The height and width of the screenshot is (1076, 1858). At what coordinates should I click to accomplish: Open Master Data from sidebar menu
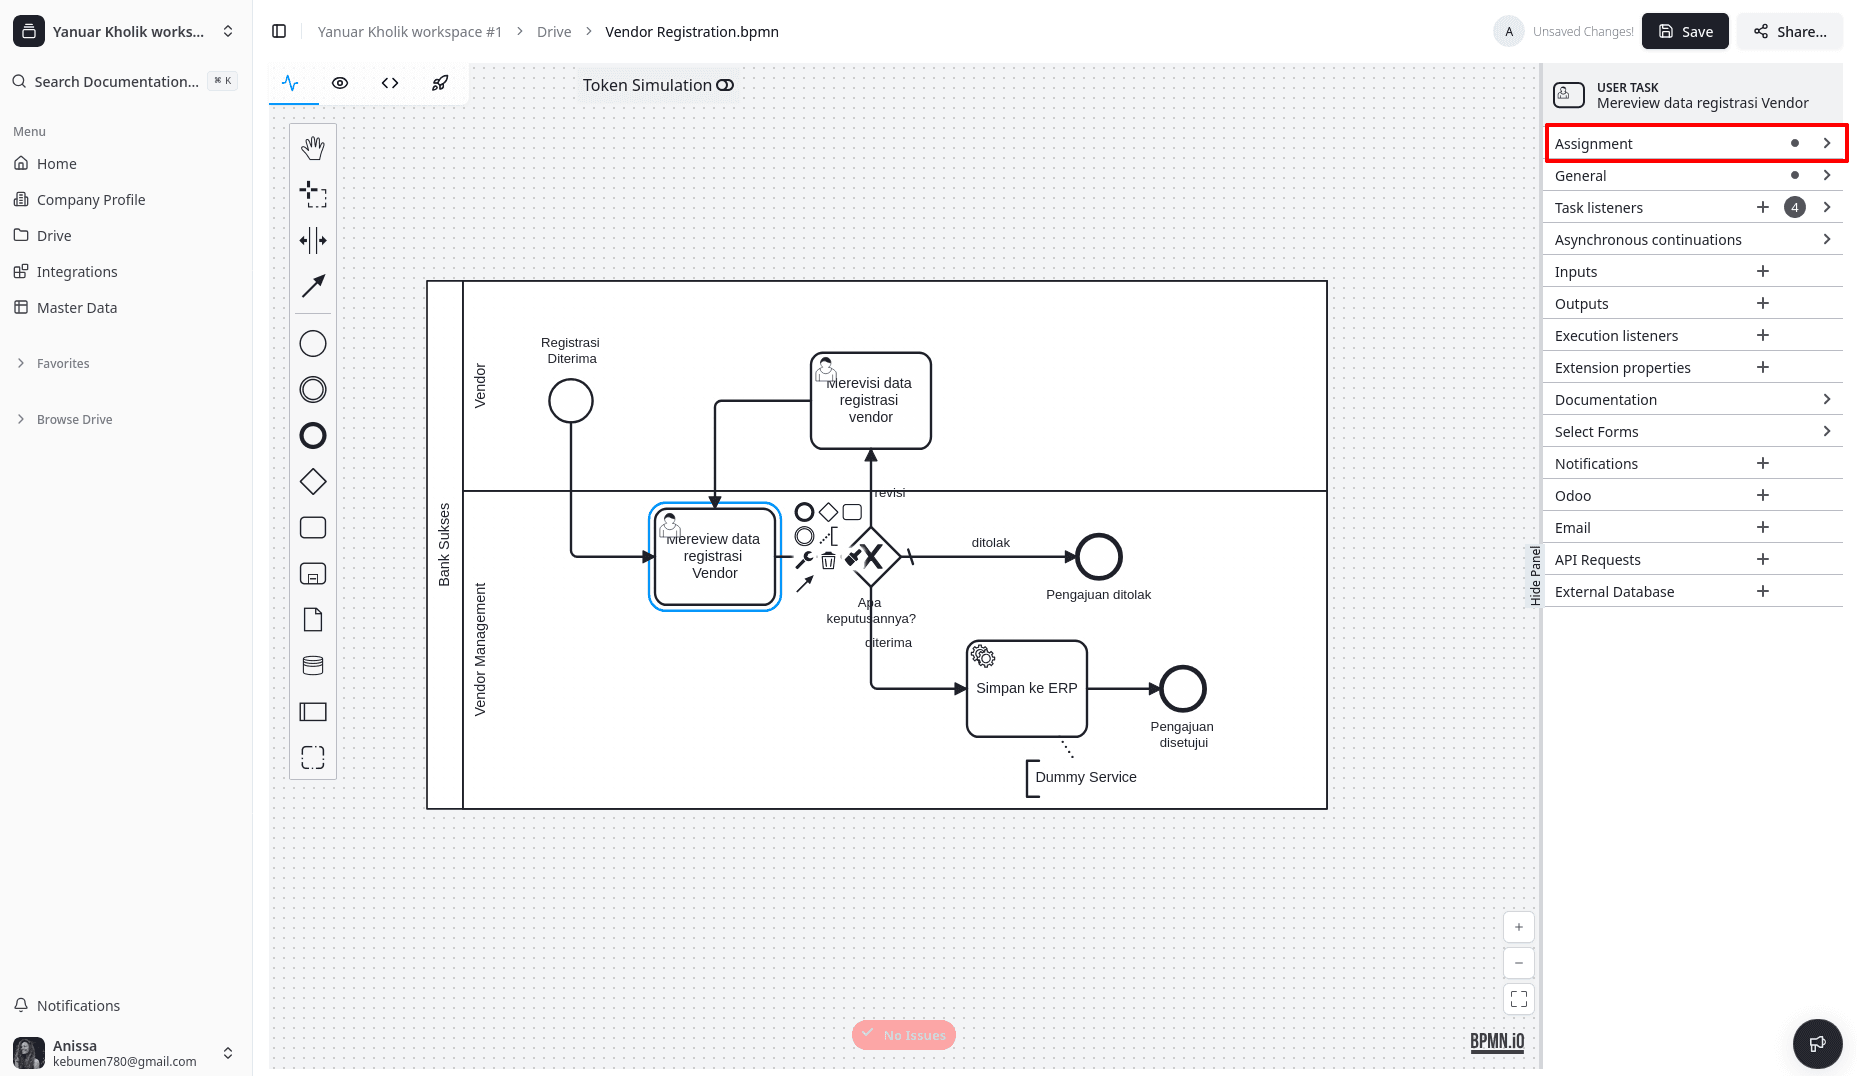pos(77,307)
